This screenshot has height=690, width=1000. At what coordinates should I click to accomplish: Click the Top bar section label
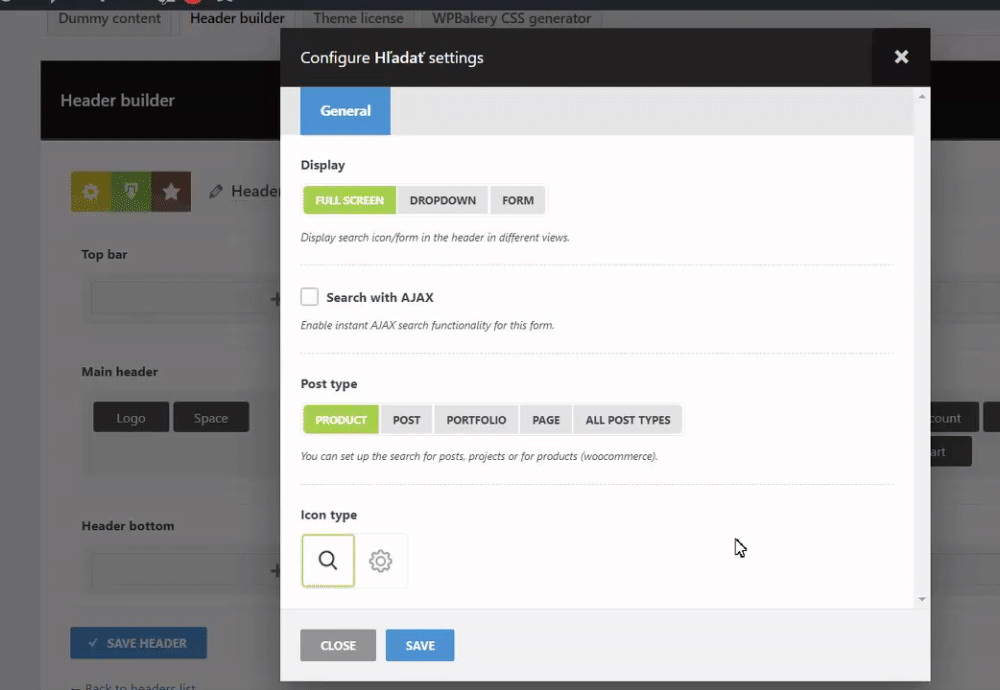coord(104,254)
